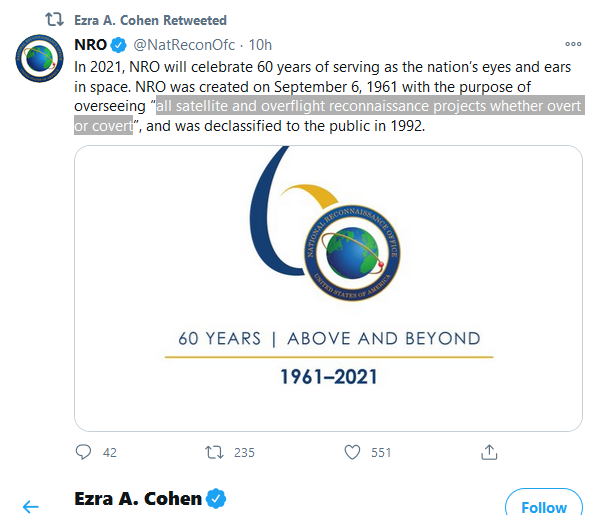The image size is (598, 515).
Task: Click Ezra A. Cohen's verified badge
Action: point(216,499)
